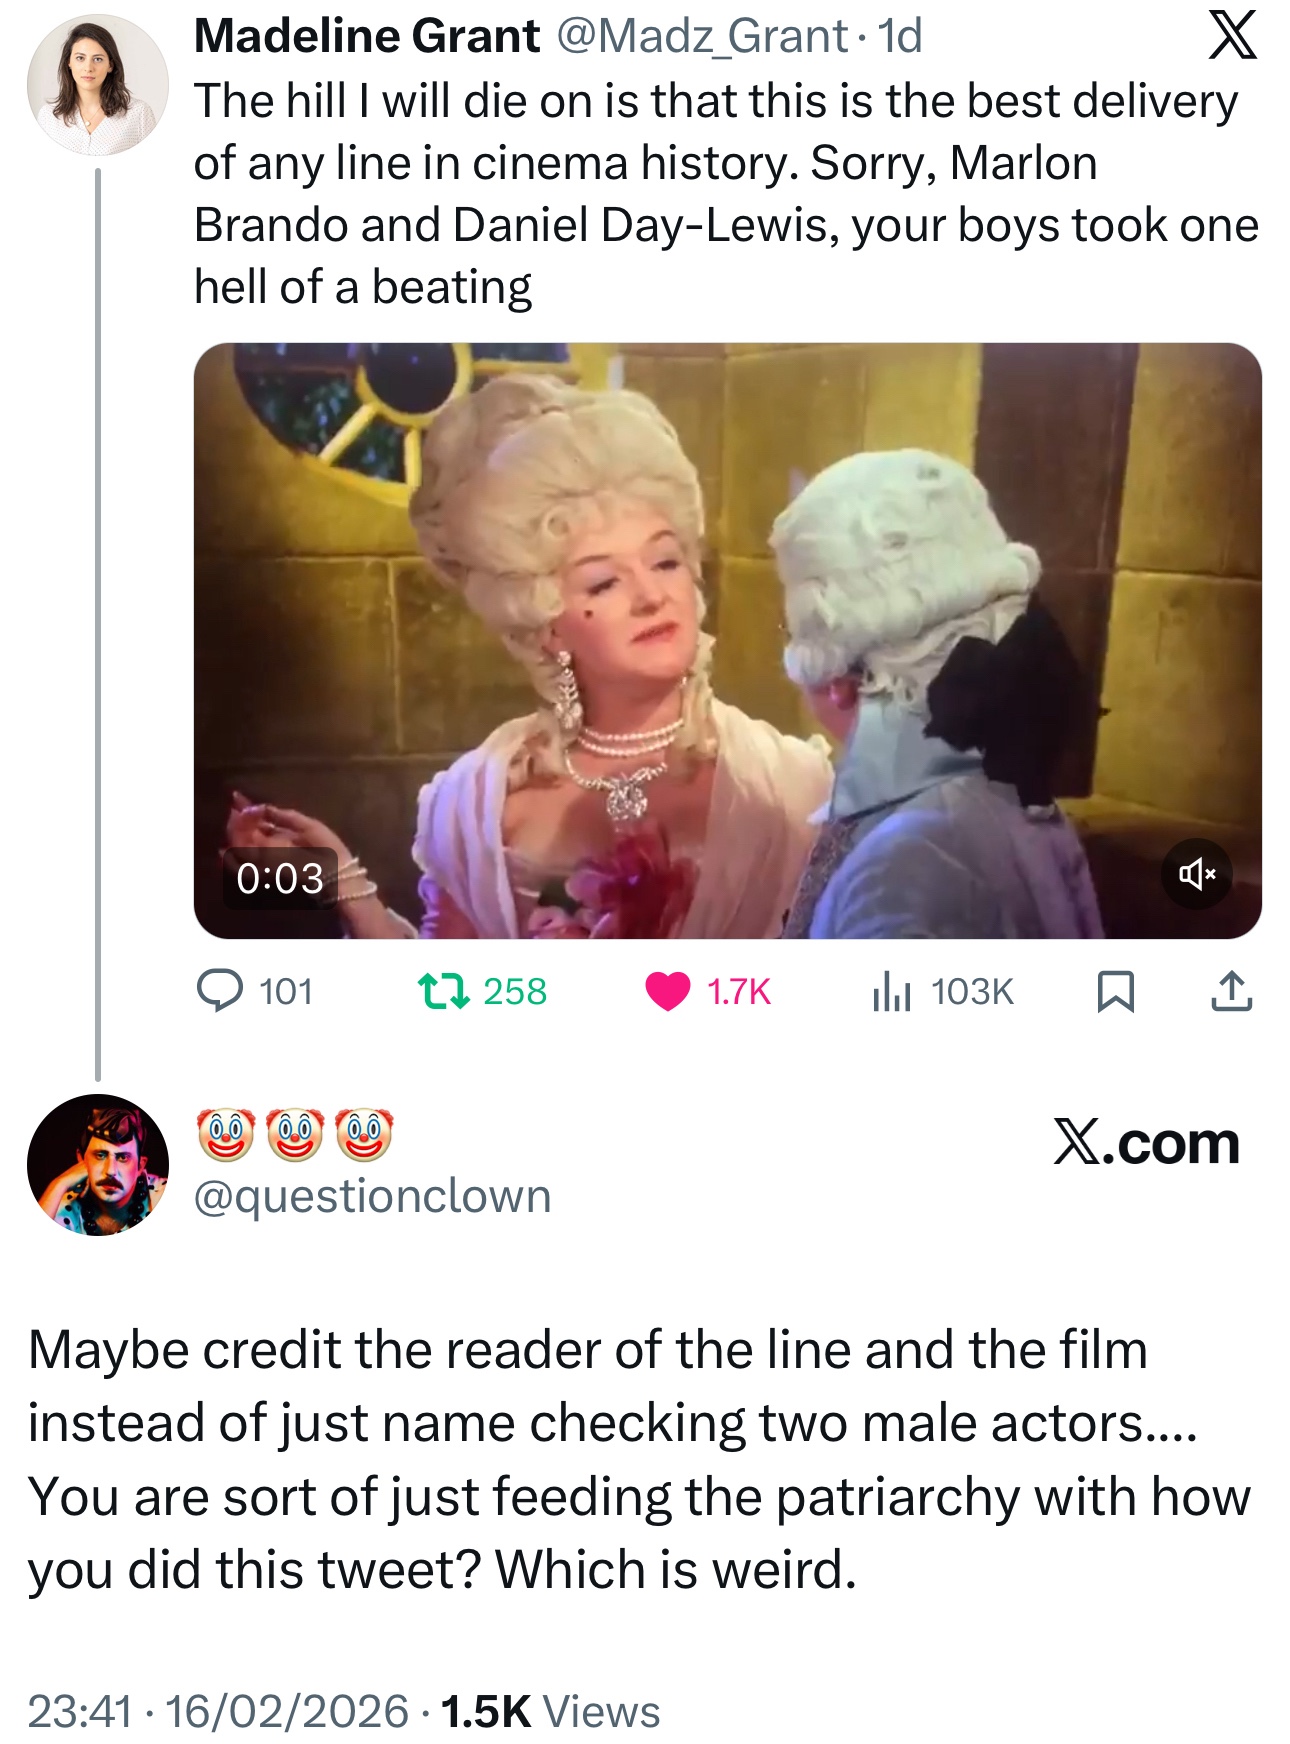The height and width of the screenshot is (1744, 1290).
Task: Click the green retweet arrows icon
Action: click(443, 991)
